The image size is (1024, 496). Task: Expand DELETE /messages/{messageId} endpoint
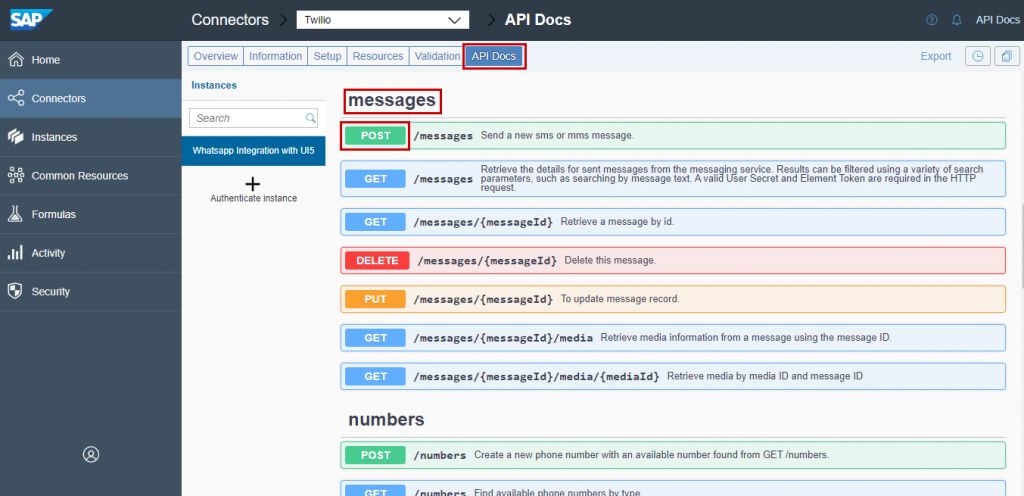click(x=673, y=260)
